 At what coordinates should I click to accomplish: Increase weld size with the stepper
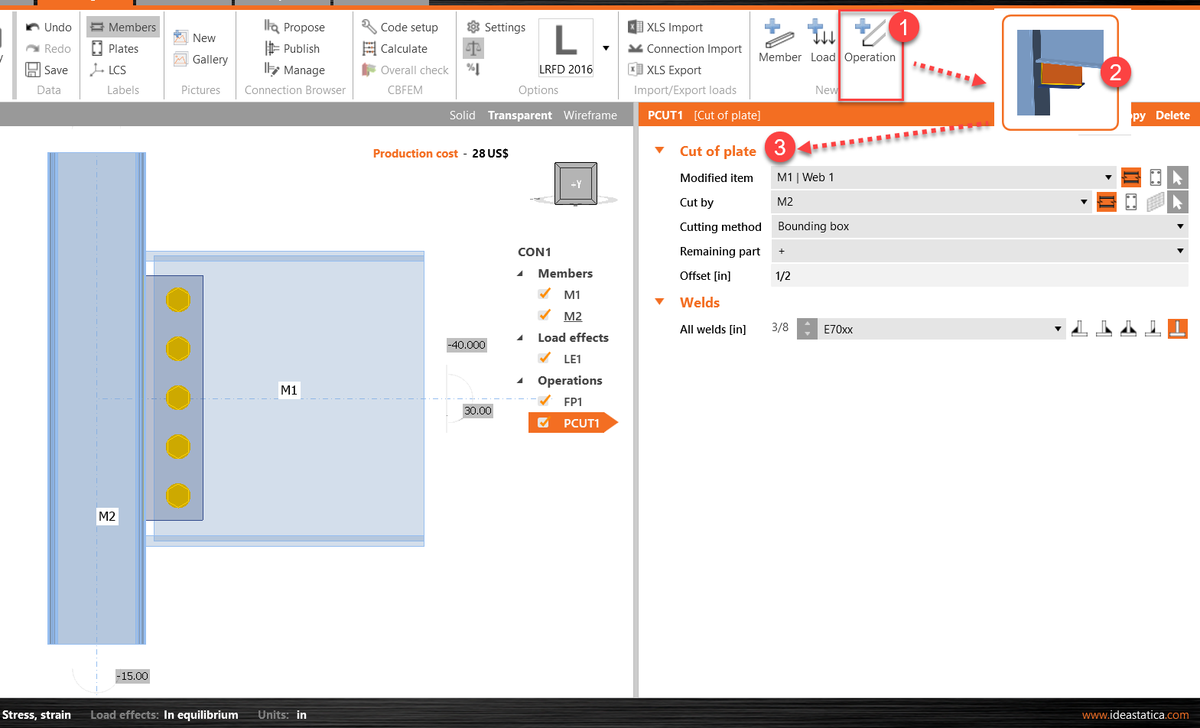pyautogui.click(x=807, y=323)
